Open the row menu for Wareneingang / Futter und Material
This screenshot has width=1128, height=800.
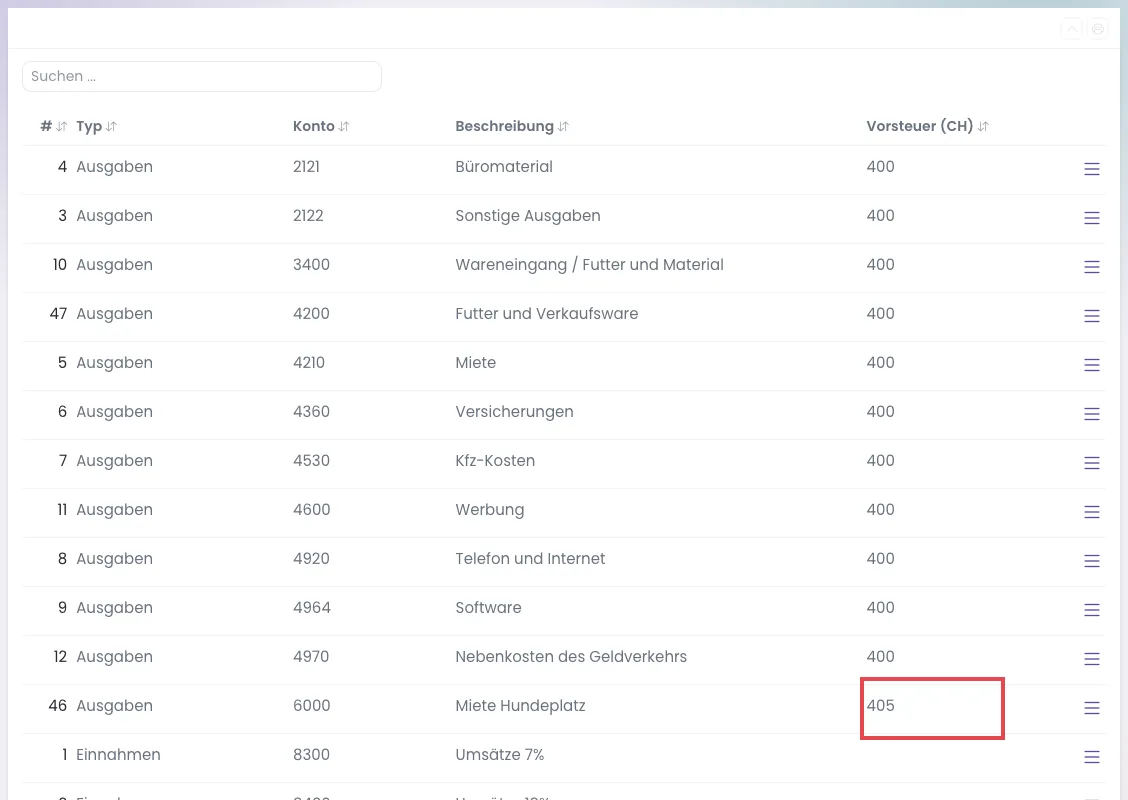click(x=1091, y=267)
